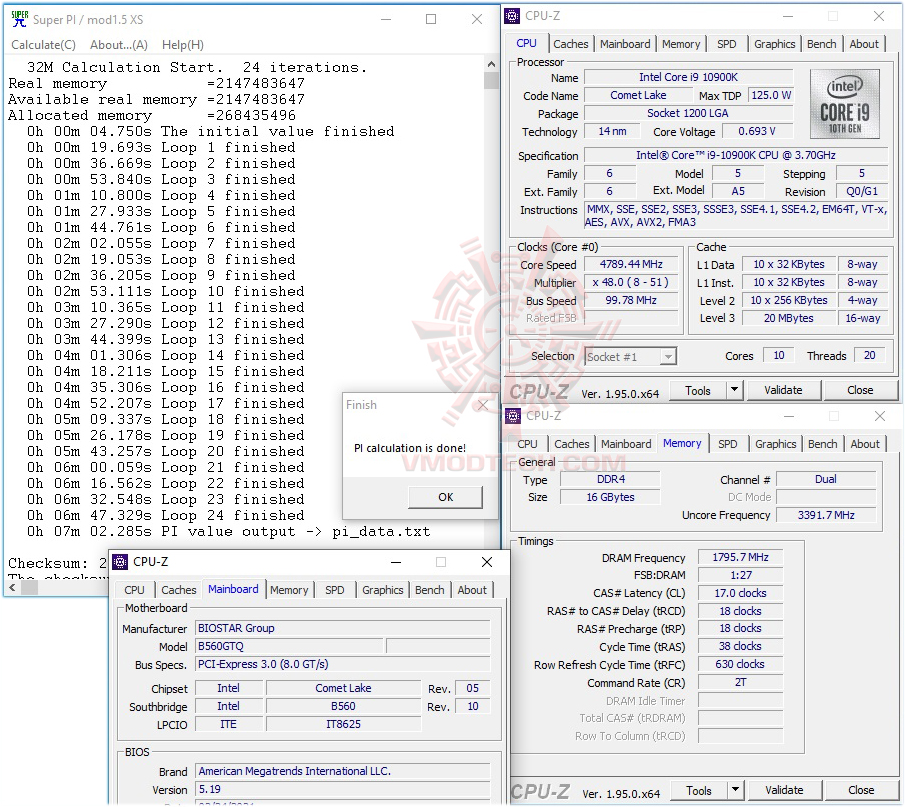The height and width of the screenshot is (807, 905).
Task: Select About tab in Mainboard CPU-Z window
Action: pyautogui.click(x=472, y=590)
